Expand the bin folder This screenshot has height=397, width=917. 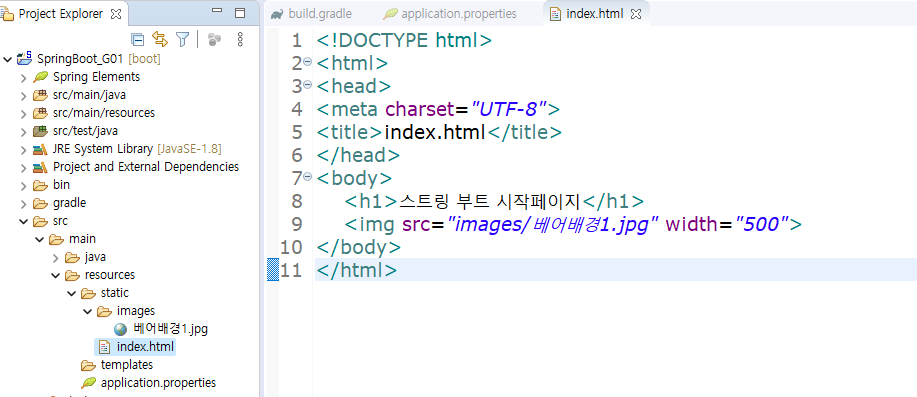(23, 186)
